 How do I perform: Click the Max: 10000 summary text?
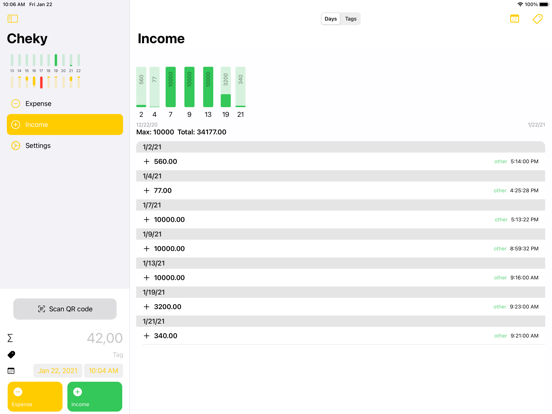[155, 132]
